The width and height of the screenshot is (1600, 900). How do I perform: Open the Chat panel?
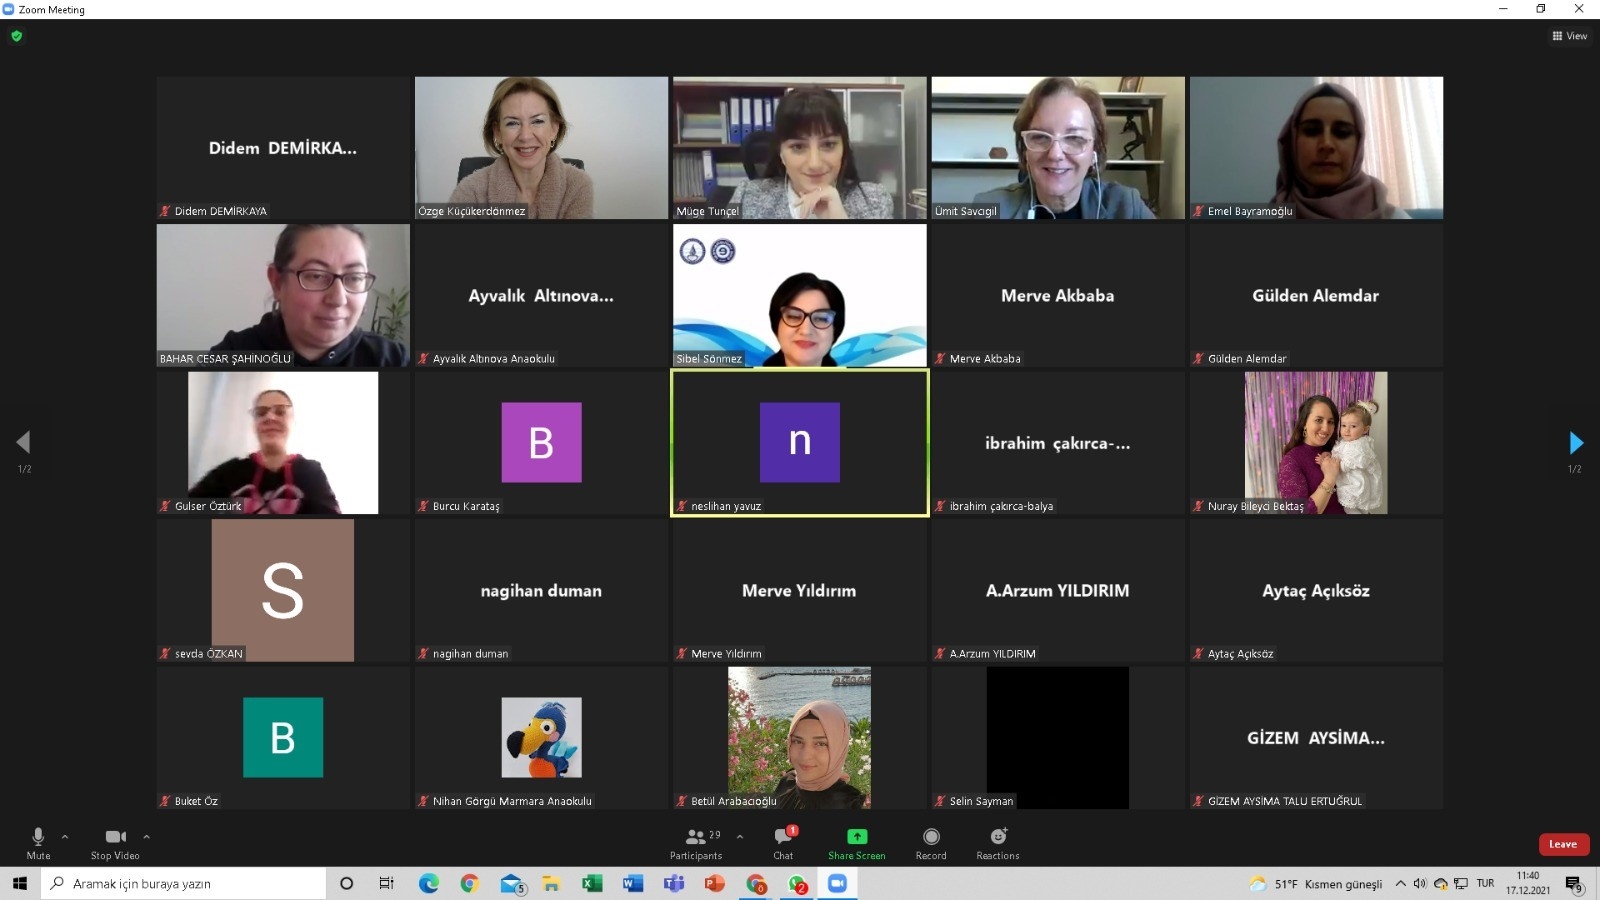[783, 842]
